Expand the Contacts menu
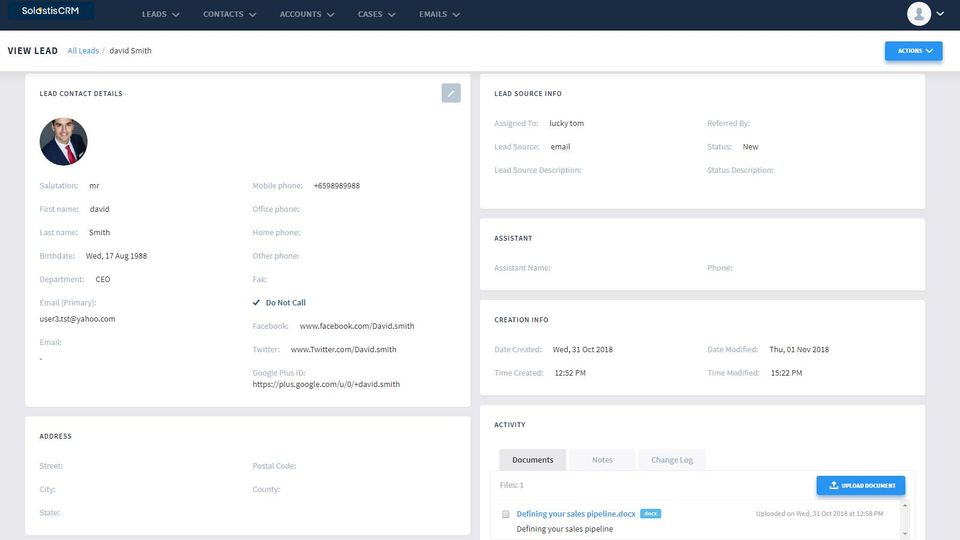This screenshot has width=960, height=540. pyautogui.click(x=230, y=14)
